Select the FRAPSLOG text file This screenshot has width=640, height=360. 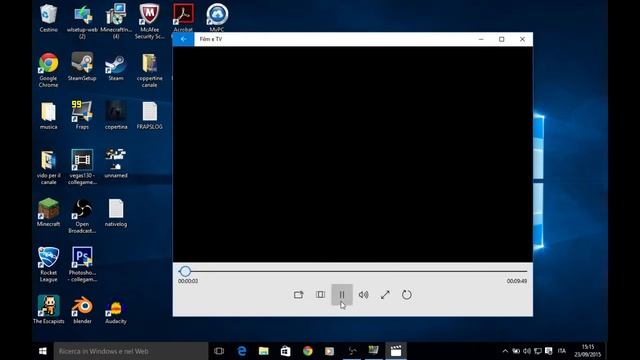pyautogui.click(x=149, y=116)
